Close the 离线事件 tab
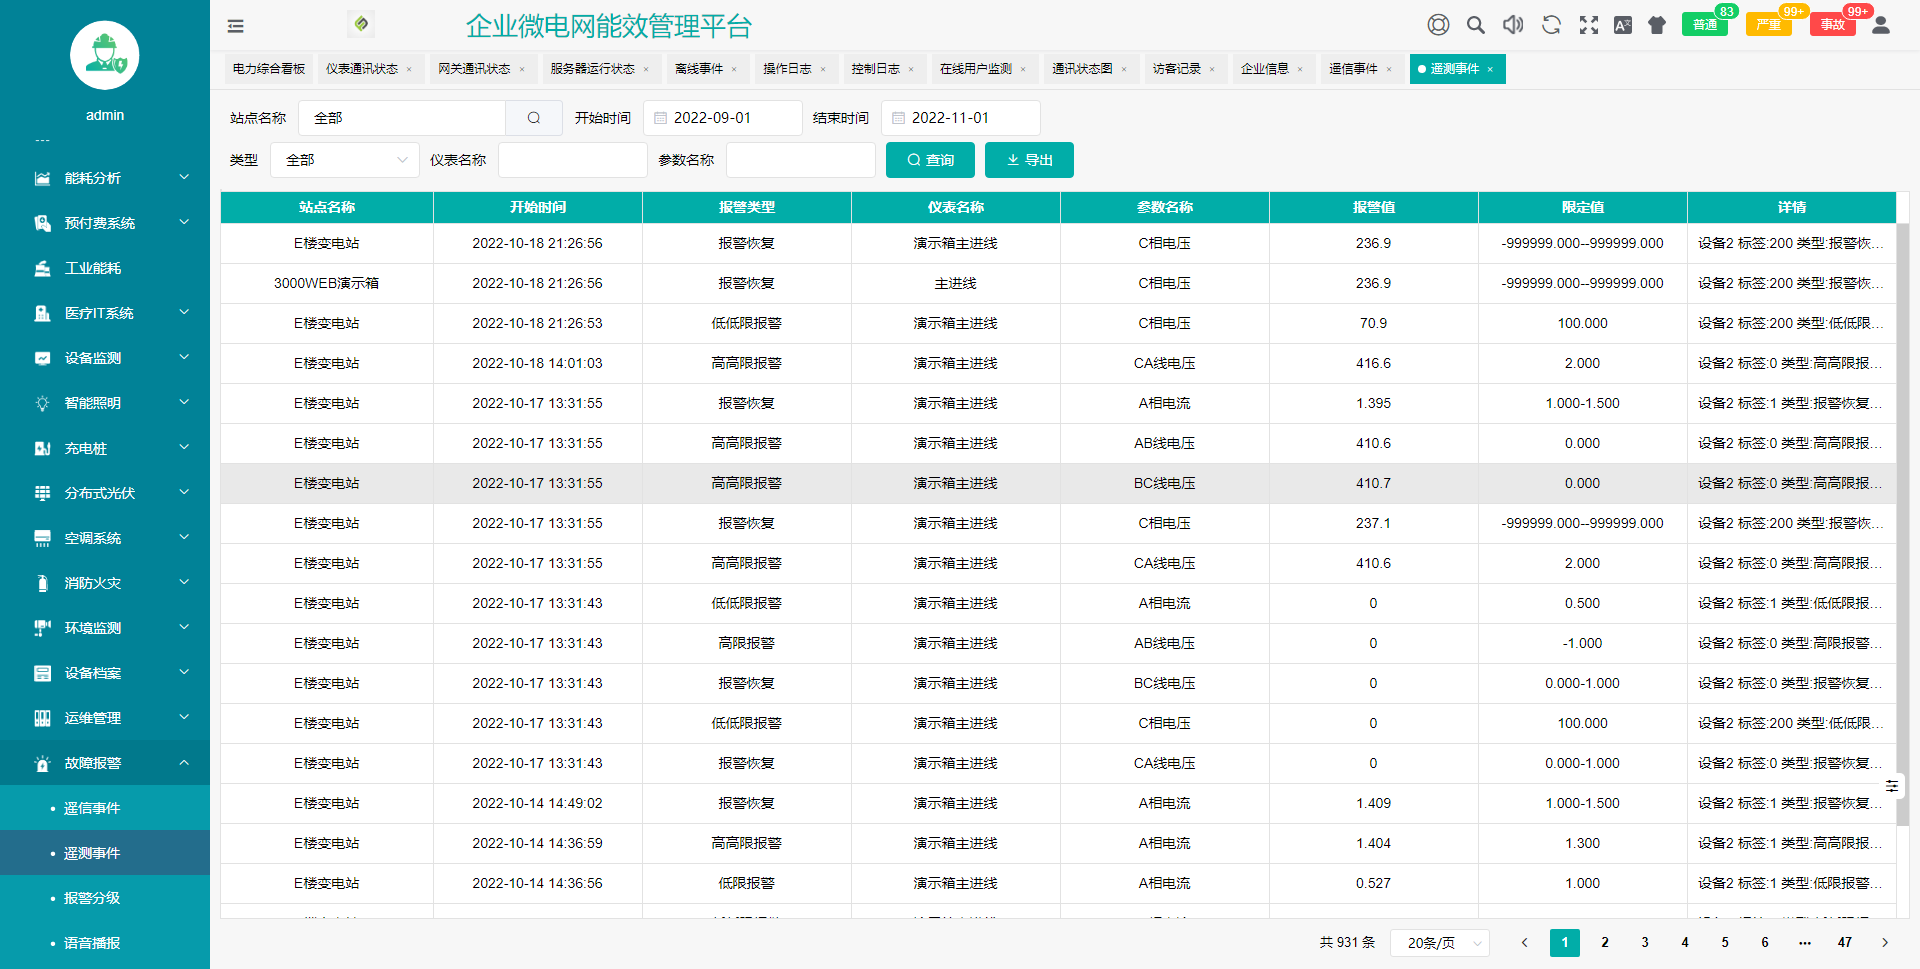Screen dimensions: 1920x969 tap(735, 69)
